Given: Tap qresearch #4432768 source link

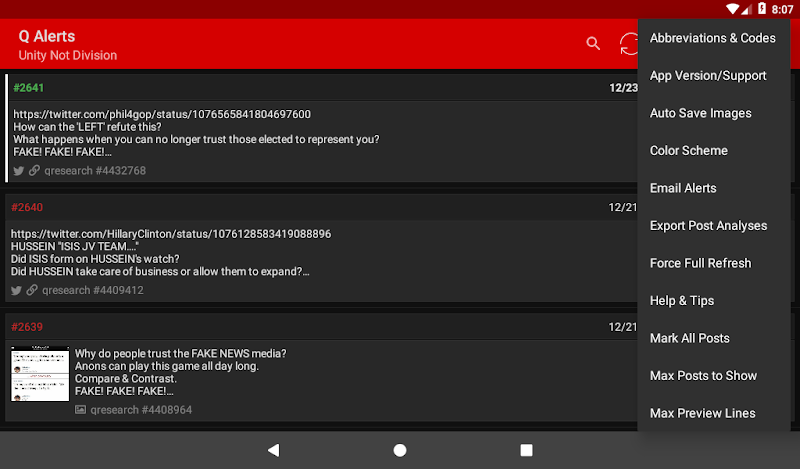Looking at the screenshot, I should 95,171.
